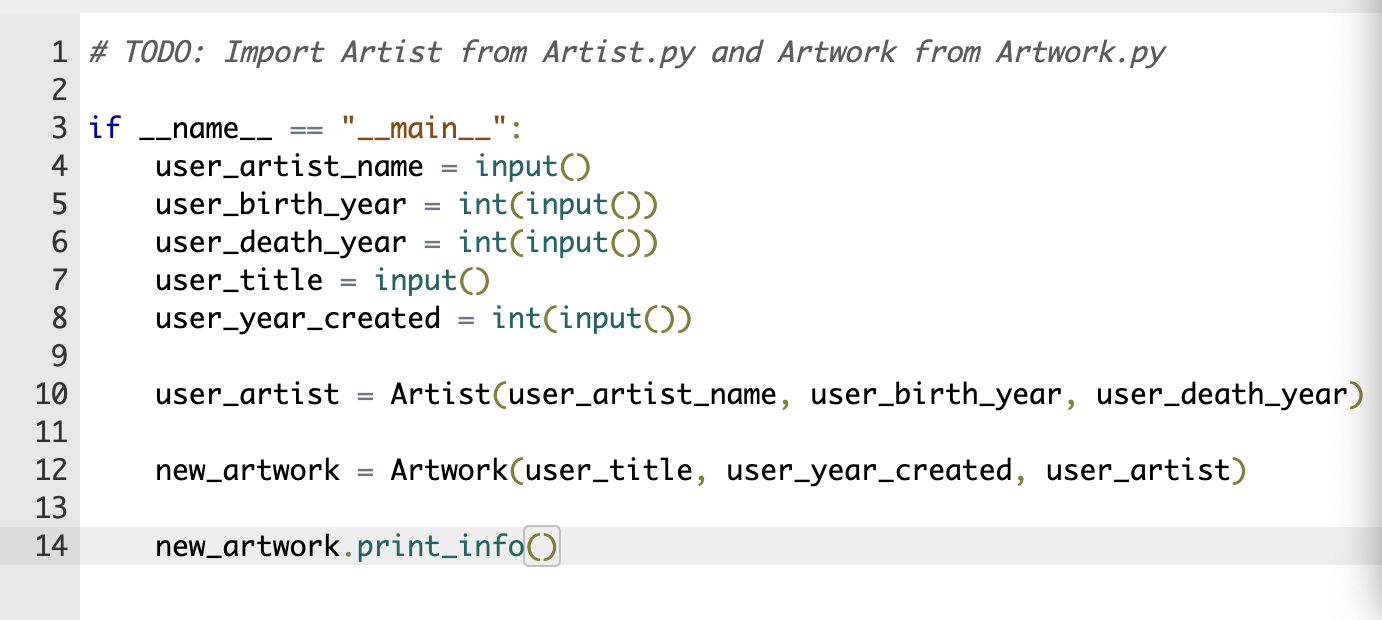Click the __name__ identifier on line 3
1382x620 pixels.
click(x=204, y=128)
